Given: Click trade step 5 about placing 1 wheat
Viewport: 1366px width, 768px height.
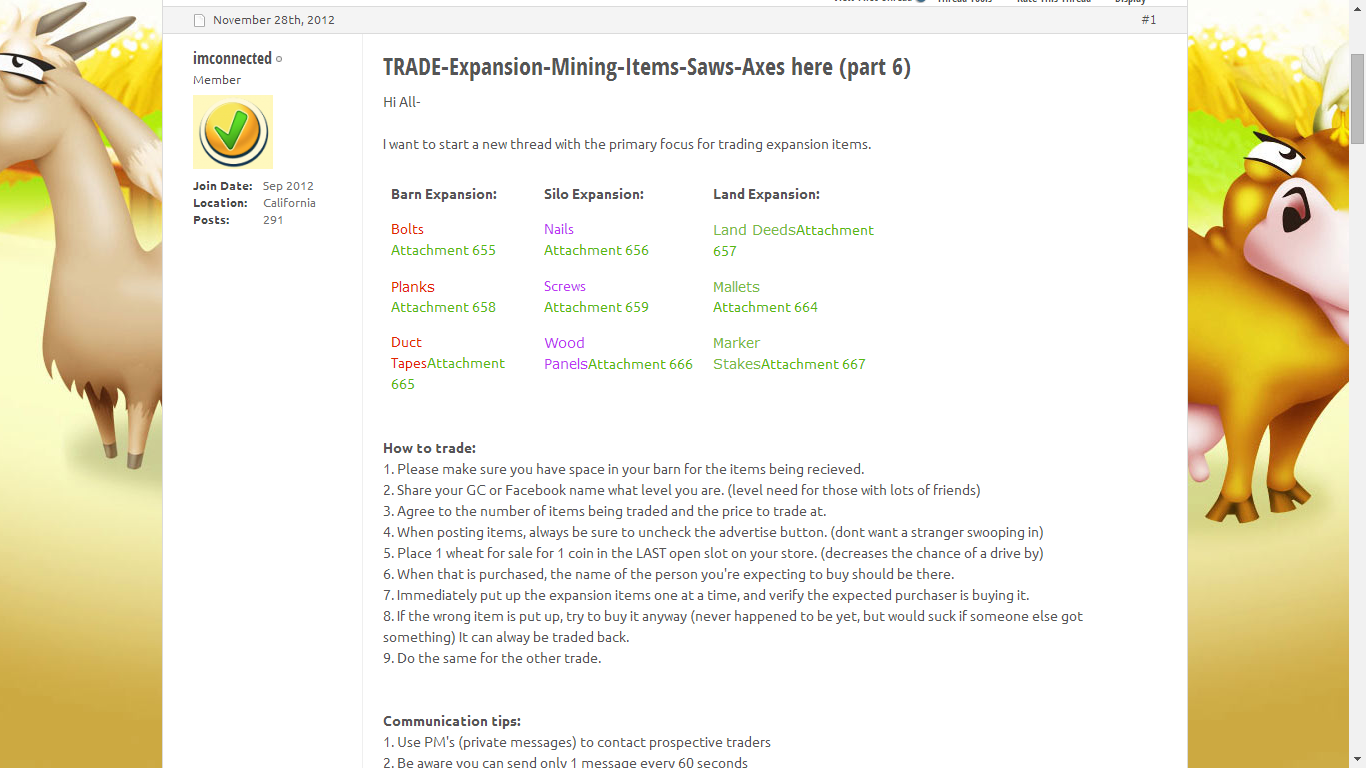Looking at the screenshot, I should click(x=713, y=553).
